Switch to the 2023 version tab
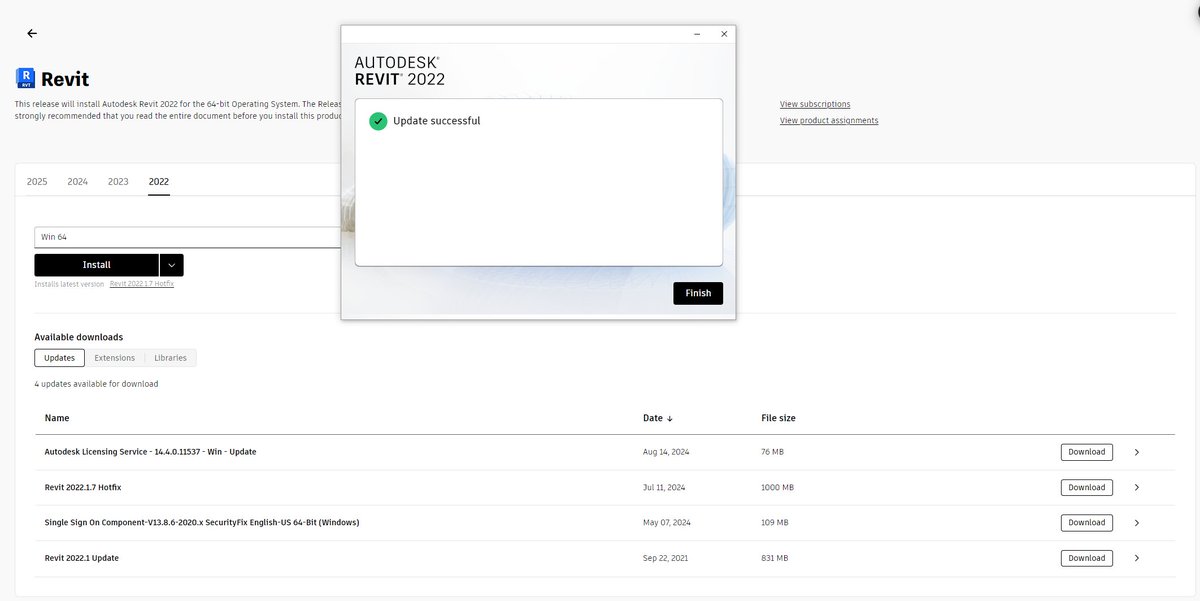 (118, 182)
